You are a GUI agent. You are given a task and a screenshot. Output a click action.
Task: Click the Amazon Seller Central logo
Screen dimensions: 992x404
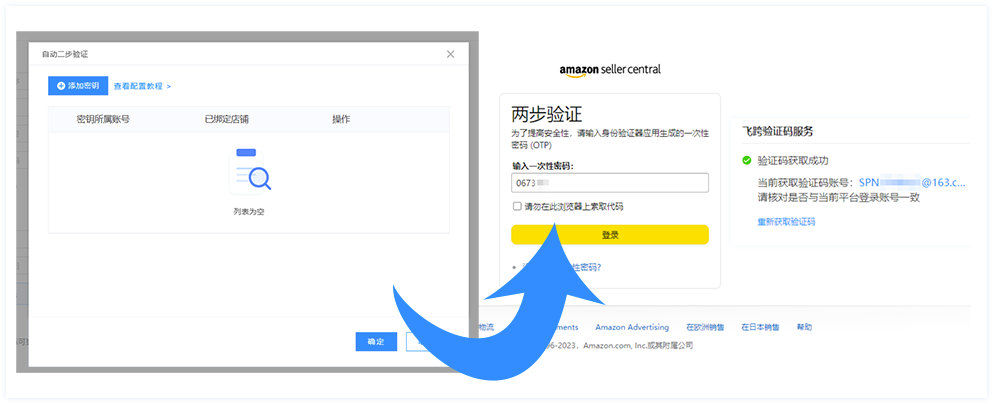[x=610, y=70]
